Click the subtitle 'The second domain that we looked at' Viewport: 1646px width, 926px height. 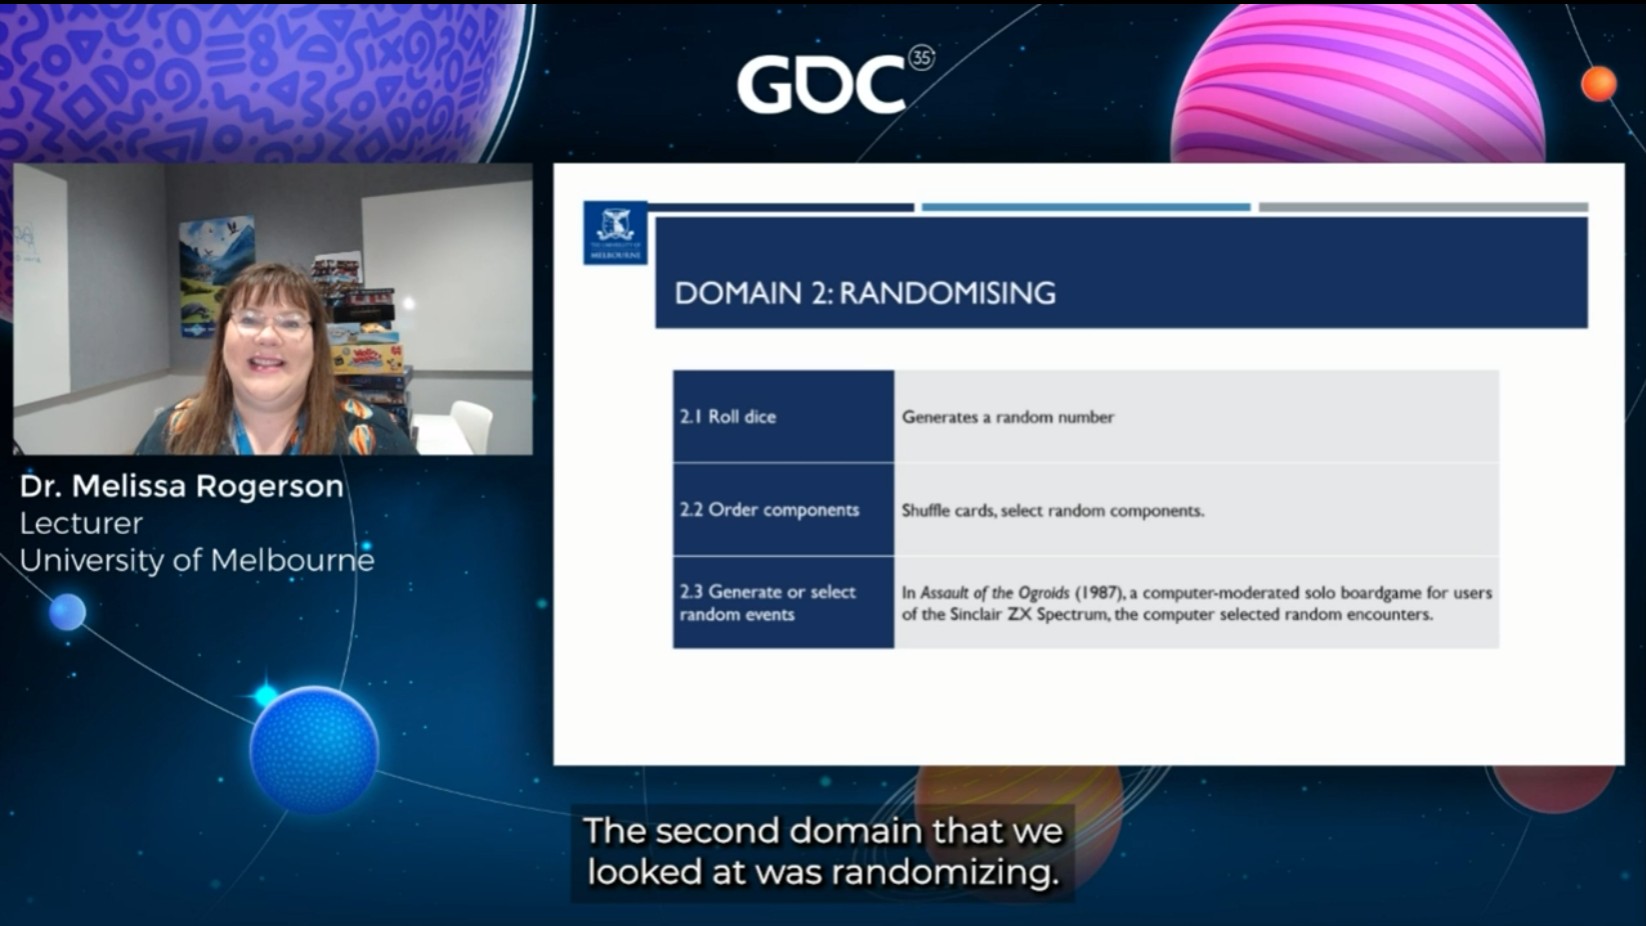tap(822, 851)
